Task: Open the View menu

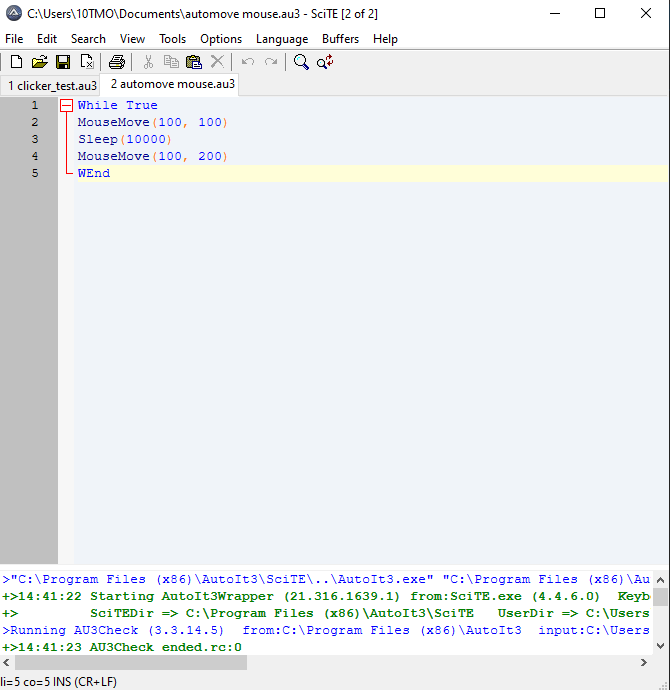Action: point(132,39)
